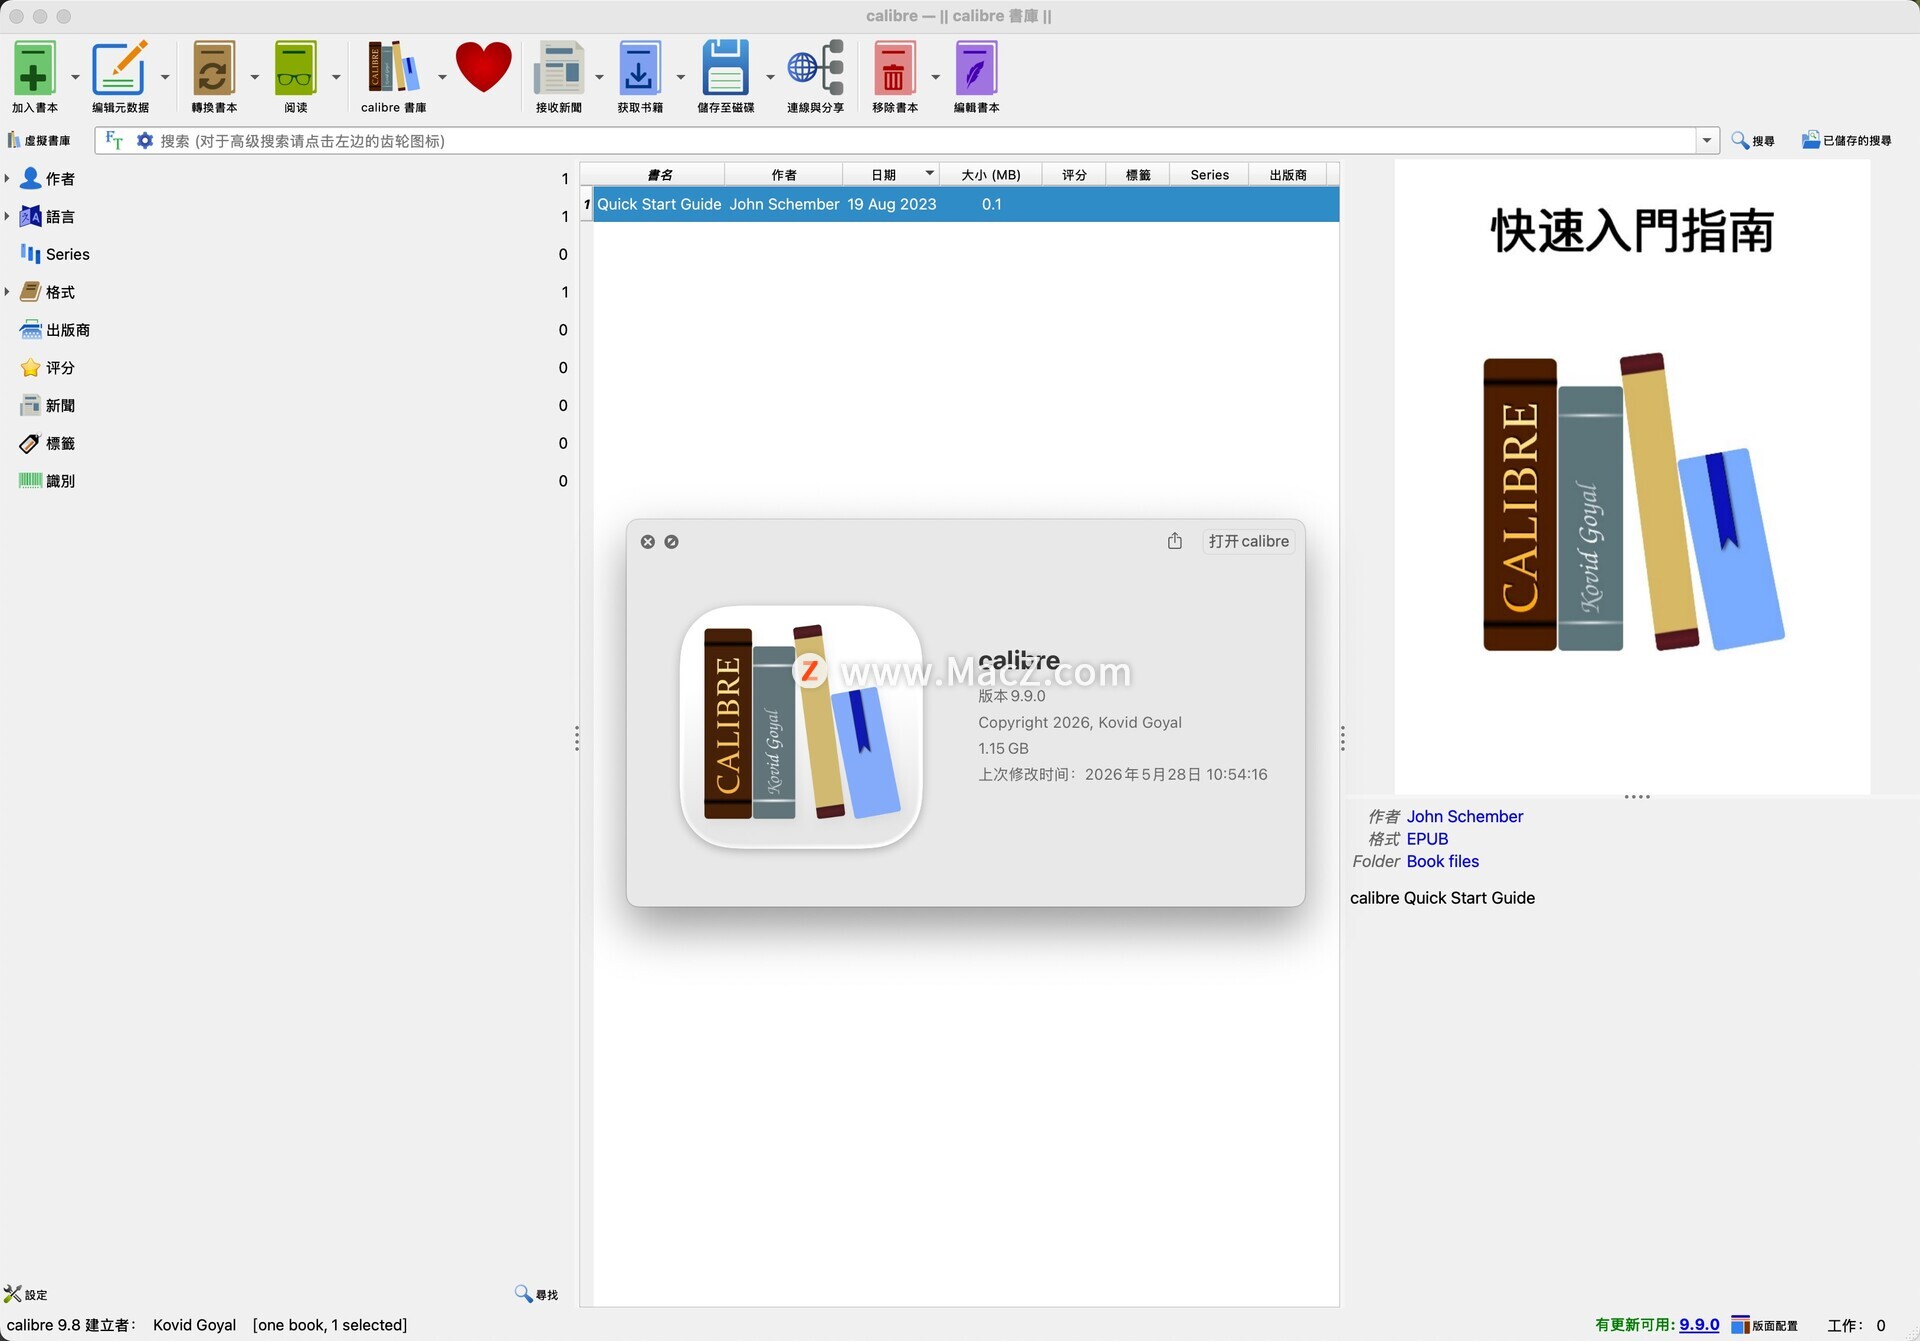Sort by the 書名 title column header
The height and width of the screenshot is (1341, 1920).
tap(659, 175)
